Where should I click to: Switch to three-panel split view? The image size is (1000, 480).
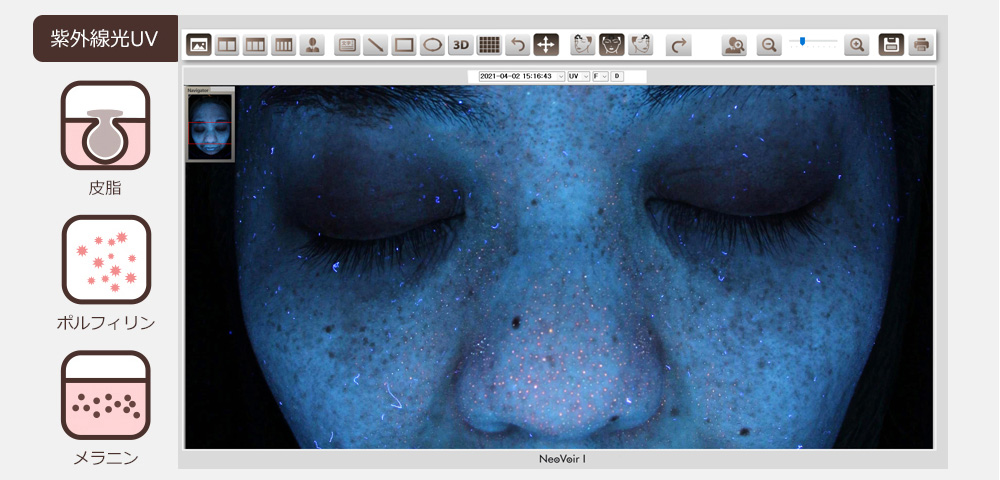[x=255, y=45]
